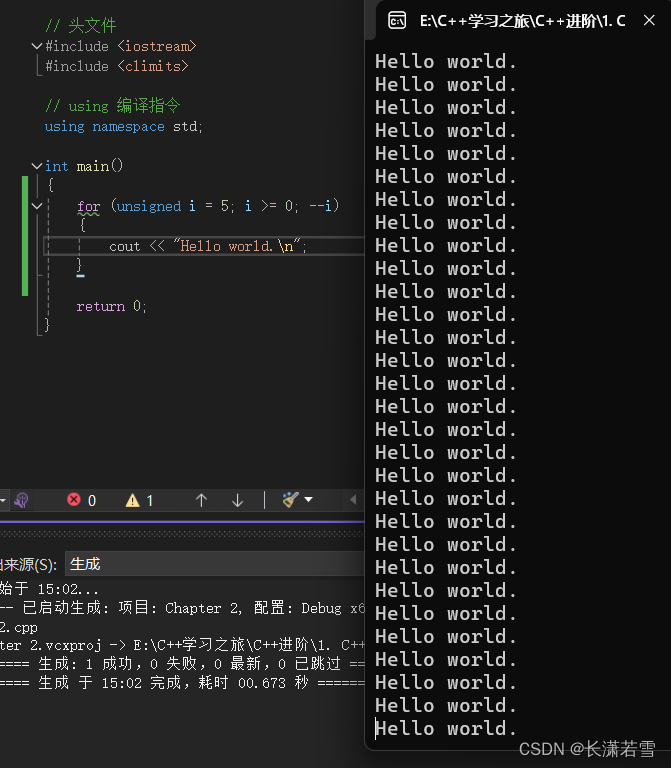Viewport: 671px width, 768px height.
Task: Collapse the int main() function
Action: pos(36,166)
